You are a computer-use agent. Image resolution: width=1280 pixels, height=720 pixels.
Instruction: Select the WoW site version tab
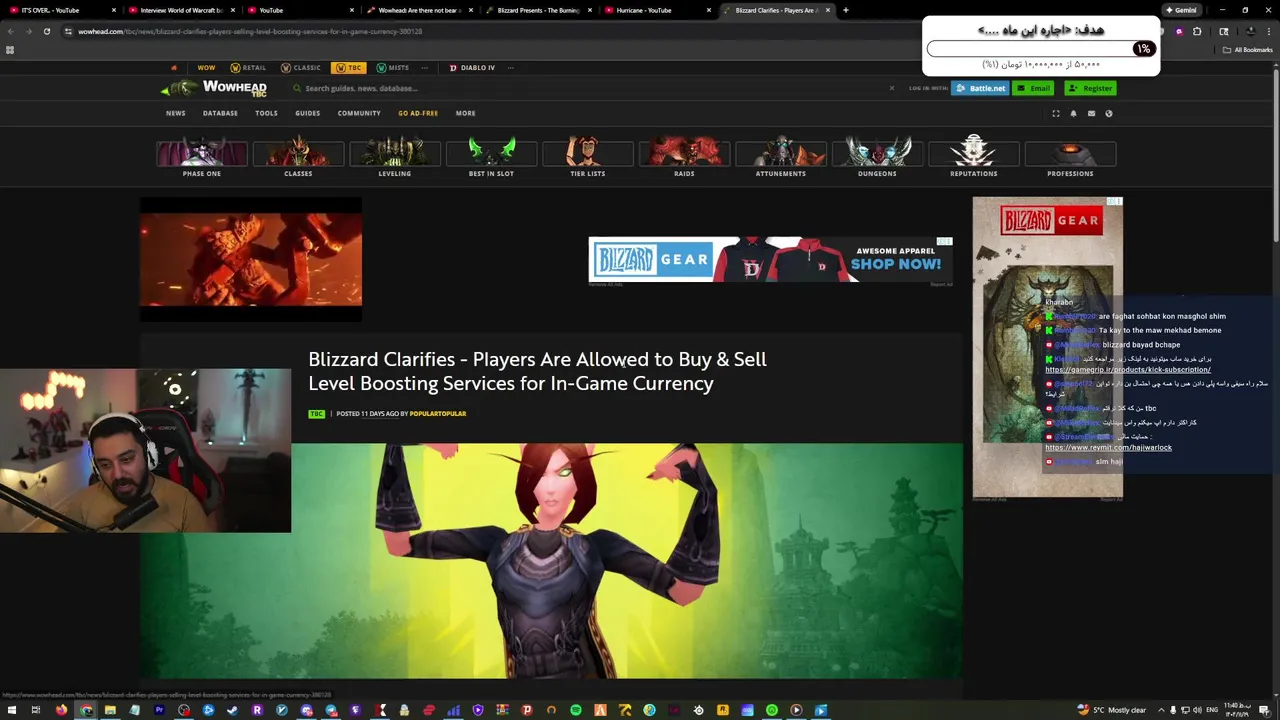click(x=206, y=68)
